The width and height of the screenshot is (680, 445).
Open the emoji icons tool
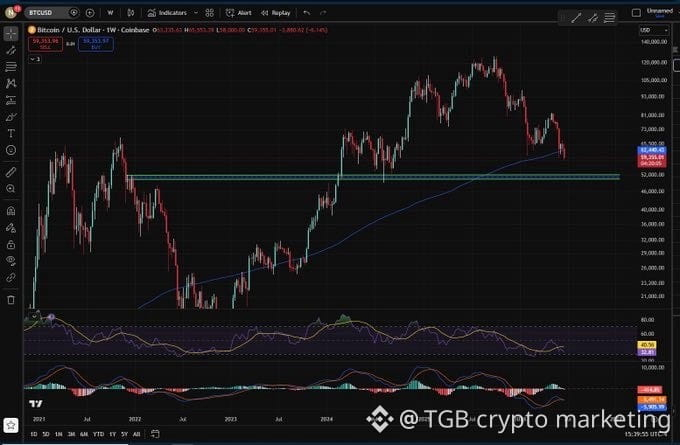tap(11, 150)
